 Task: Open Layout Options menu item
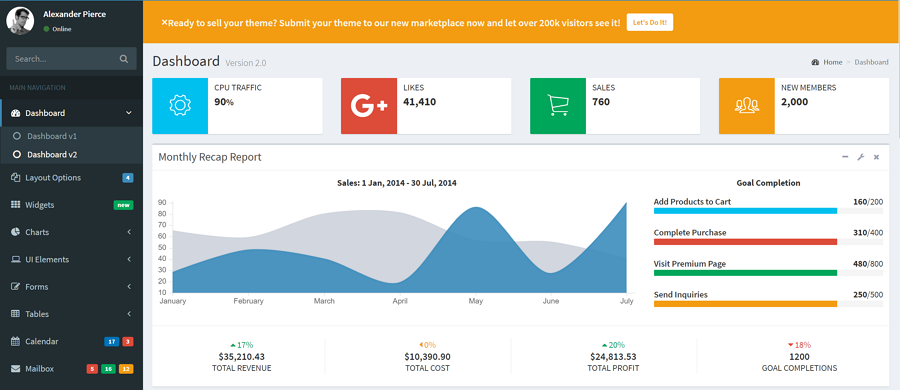pyautogui.click(x=71, y=177)
